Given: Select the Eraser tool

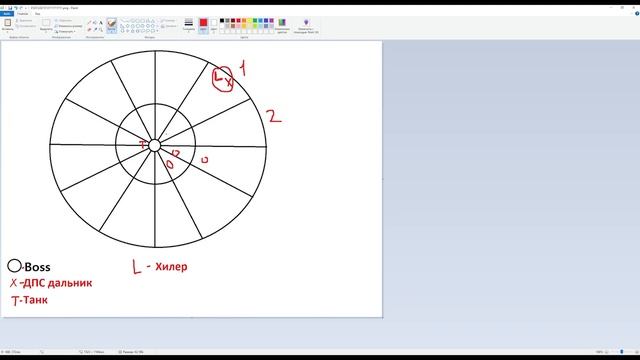Looking at the screenshot, I should (89, 30).
